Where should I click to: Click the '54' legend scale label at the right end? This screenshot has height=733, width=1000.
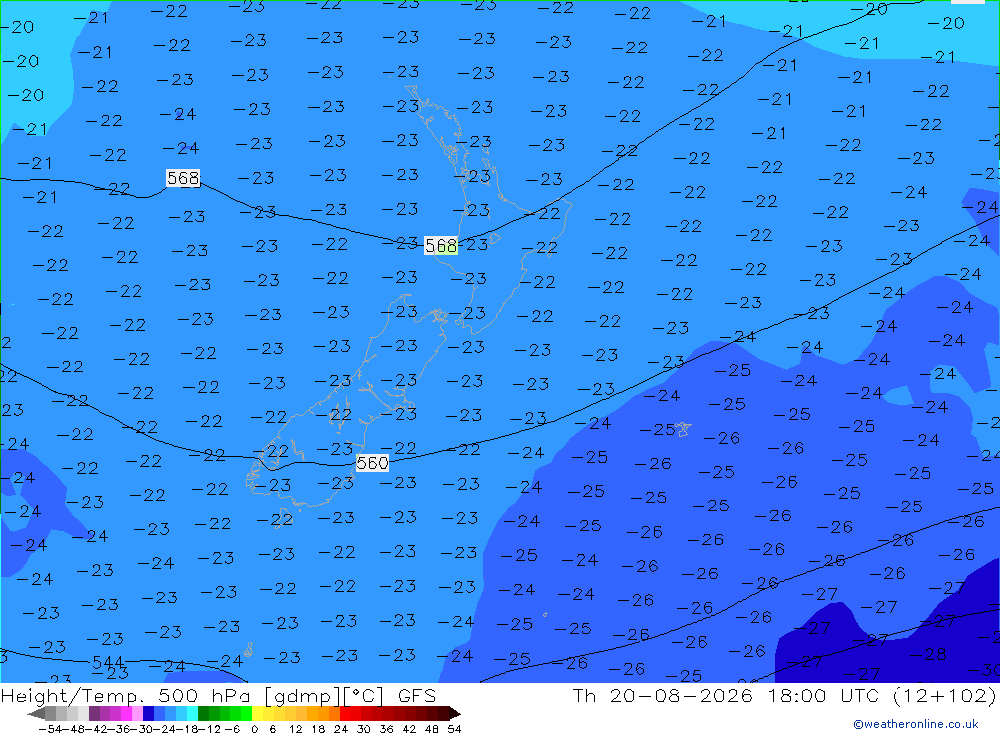[454, 729]
